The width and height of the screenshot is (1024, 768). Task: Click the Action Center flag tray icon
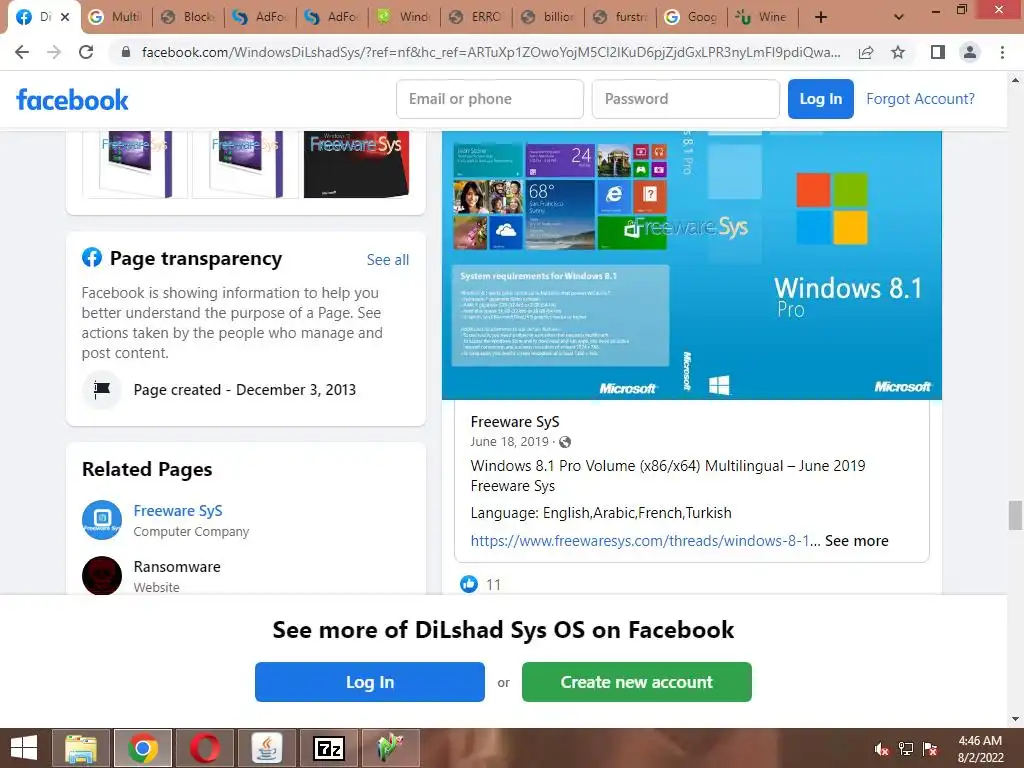[x=930, y=749]
